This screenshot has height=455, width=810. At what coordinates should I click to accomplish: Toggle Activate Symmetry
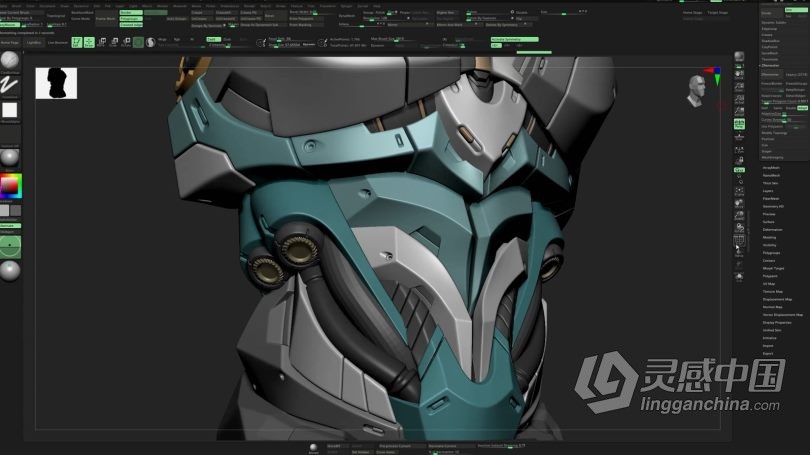pyautogui.click(x=514, y=39)
